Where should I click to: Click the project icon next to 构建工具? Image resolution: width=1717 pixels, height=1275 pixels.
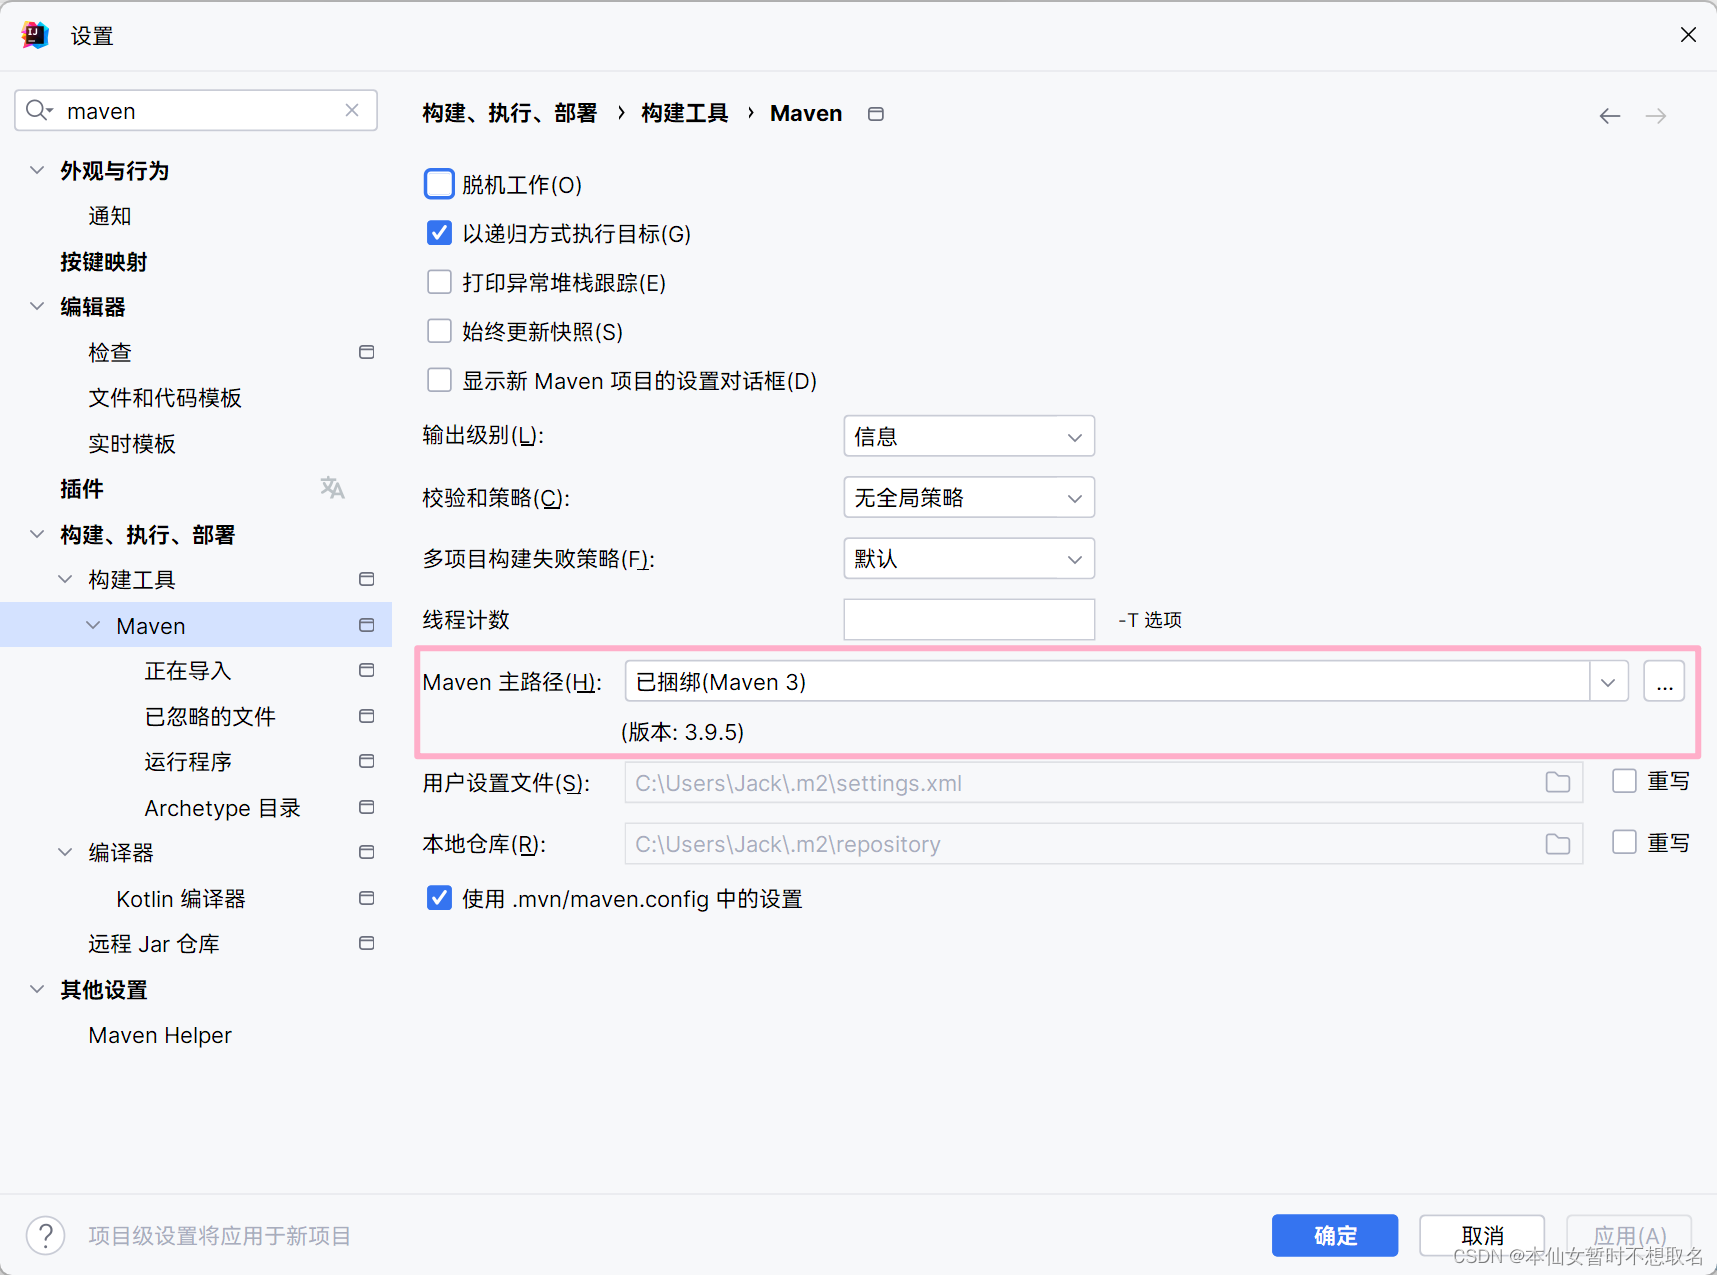(x=367, y=579)
